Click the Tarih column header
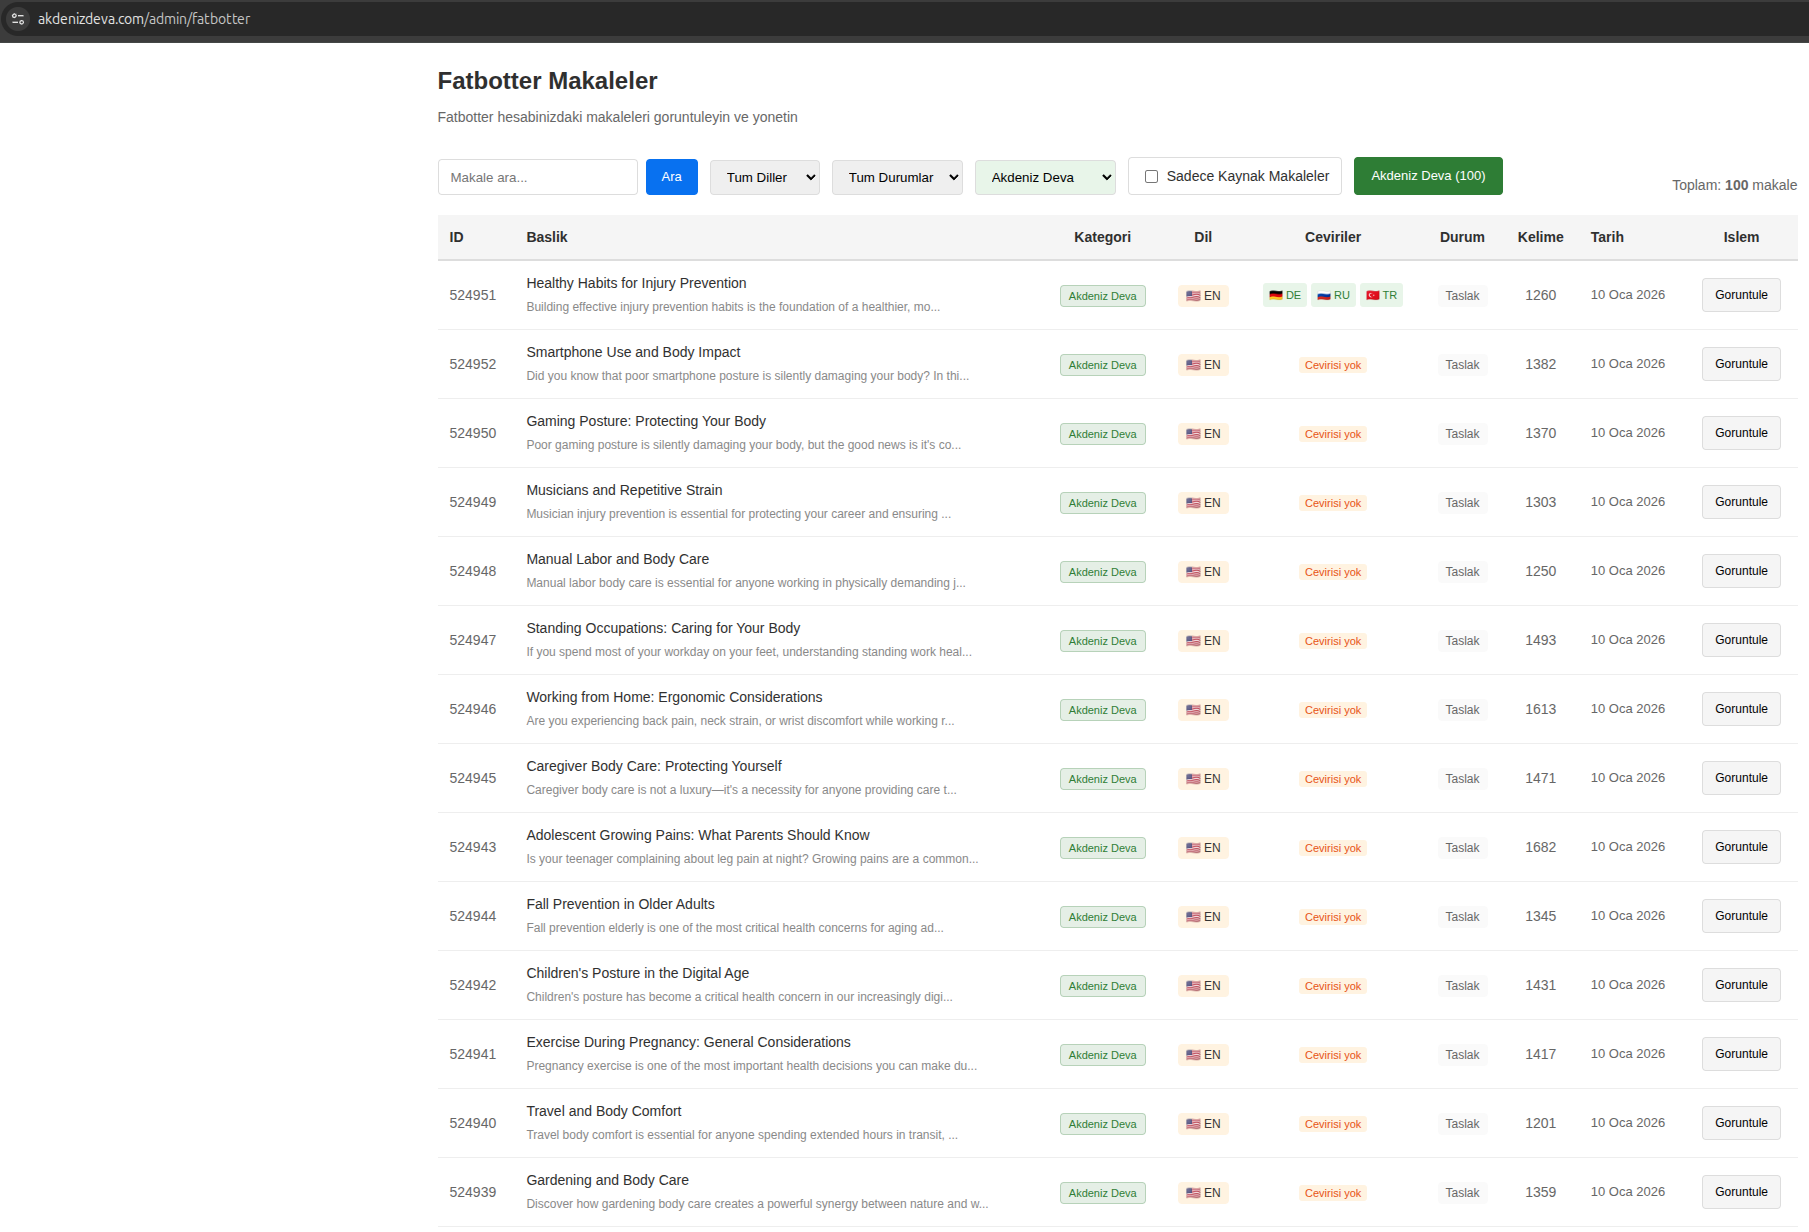 pos(1607,237)
